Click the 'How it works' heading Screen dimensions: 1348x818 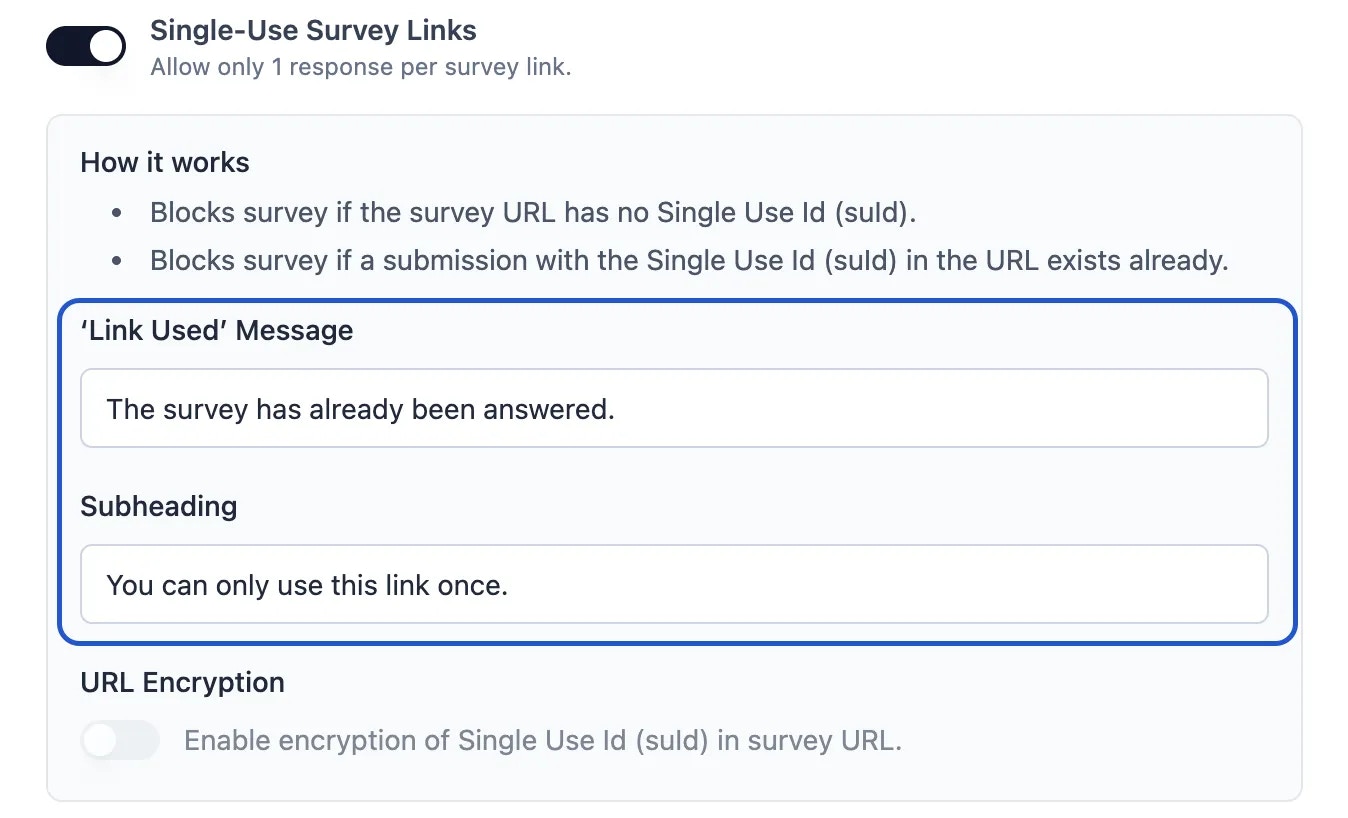[x=164, y=162]
